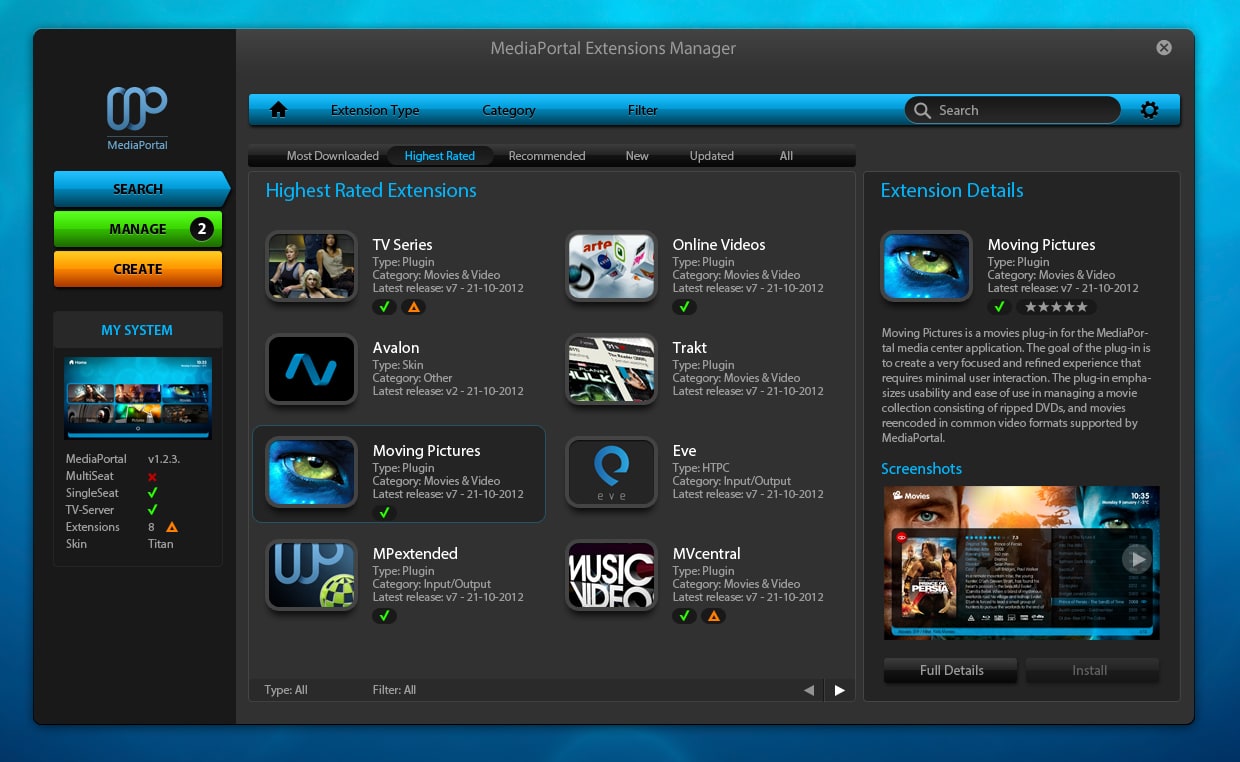Image resolution: width=1240 pixels, height=762 pixels.
Task: Go to next page arrow
Action: (839, 690)
